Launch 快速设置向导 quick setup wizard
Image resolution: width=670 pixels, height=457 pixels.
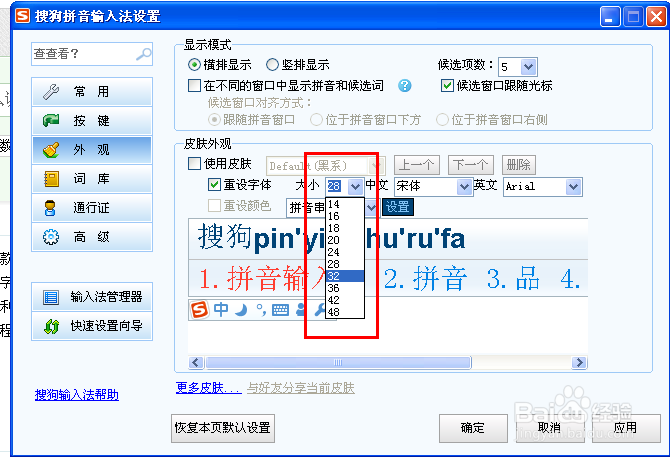coord(92,326)
